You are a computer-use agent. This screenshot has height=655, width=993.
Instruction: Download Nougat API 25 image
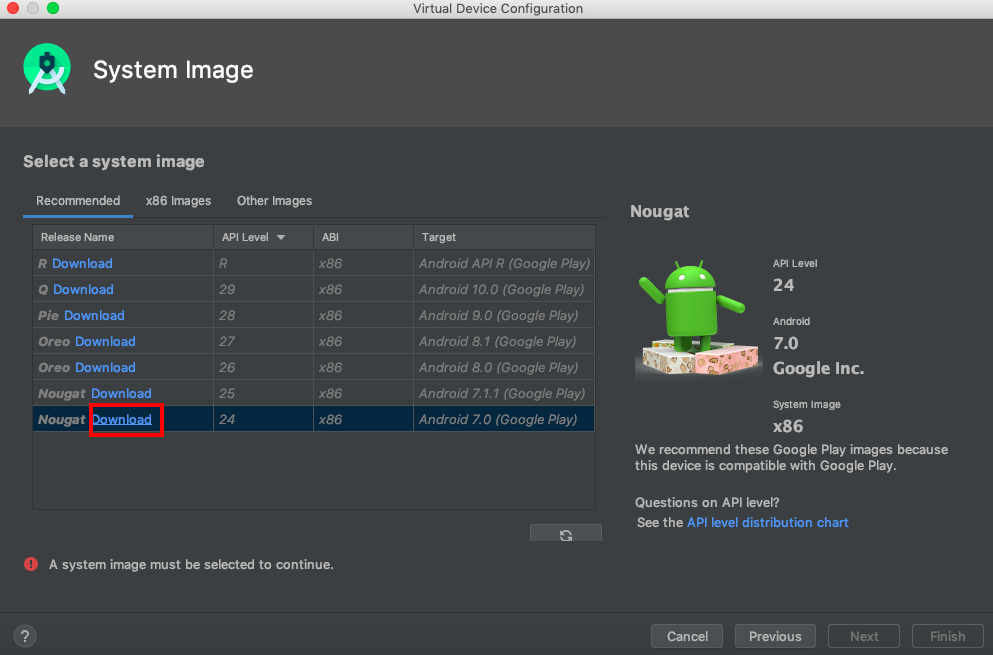pyautogui.click(x=122, y=393)
